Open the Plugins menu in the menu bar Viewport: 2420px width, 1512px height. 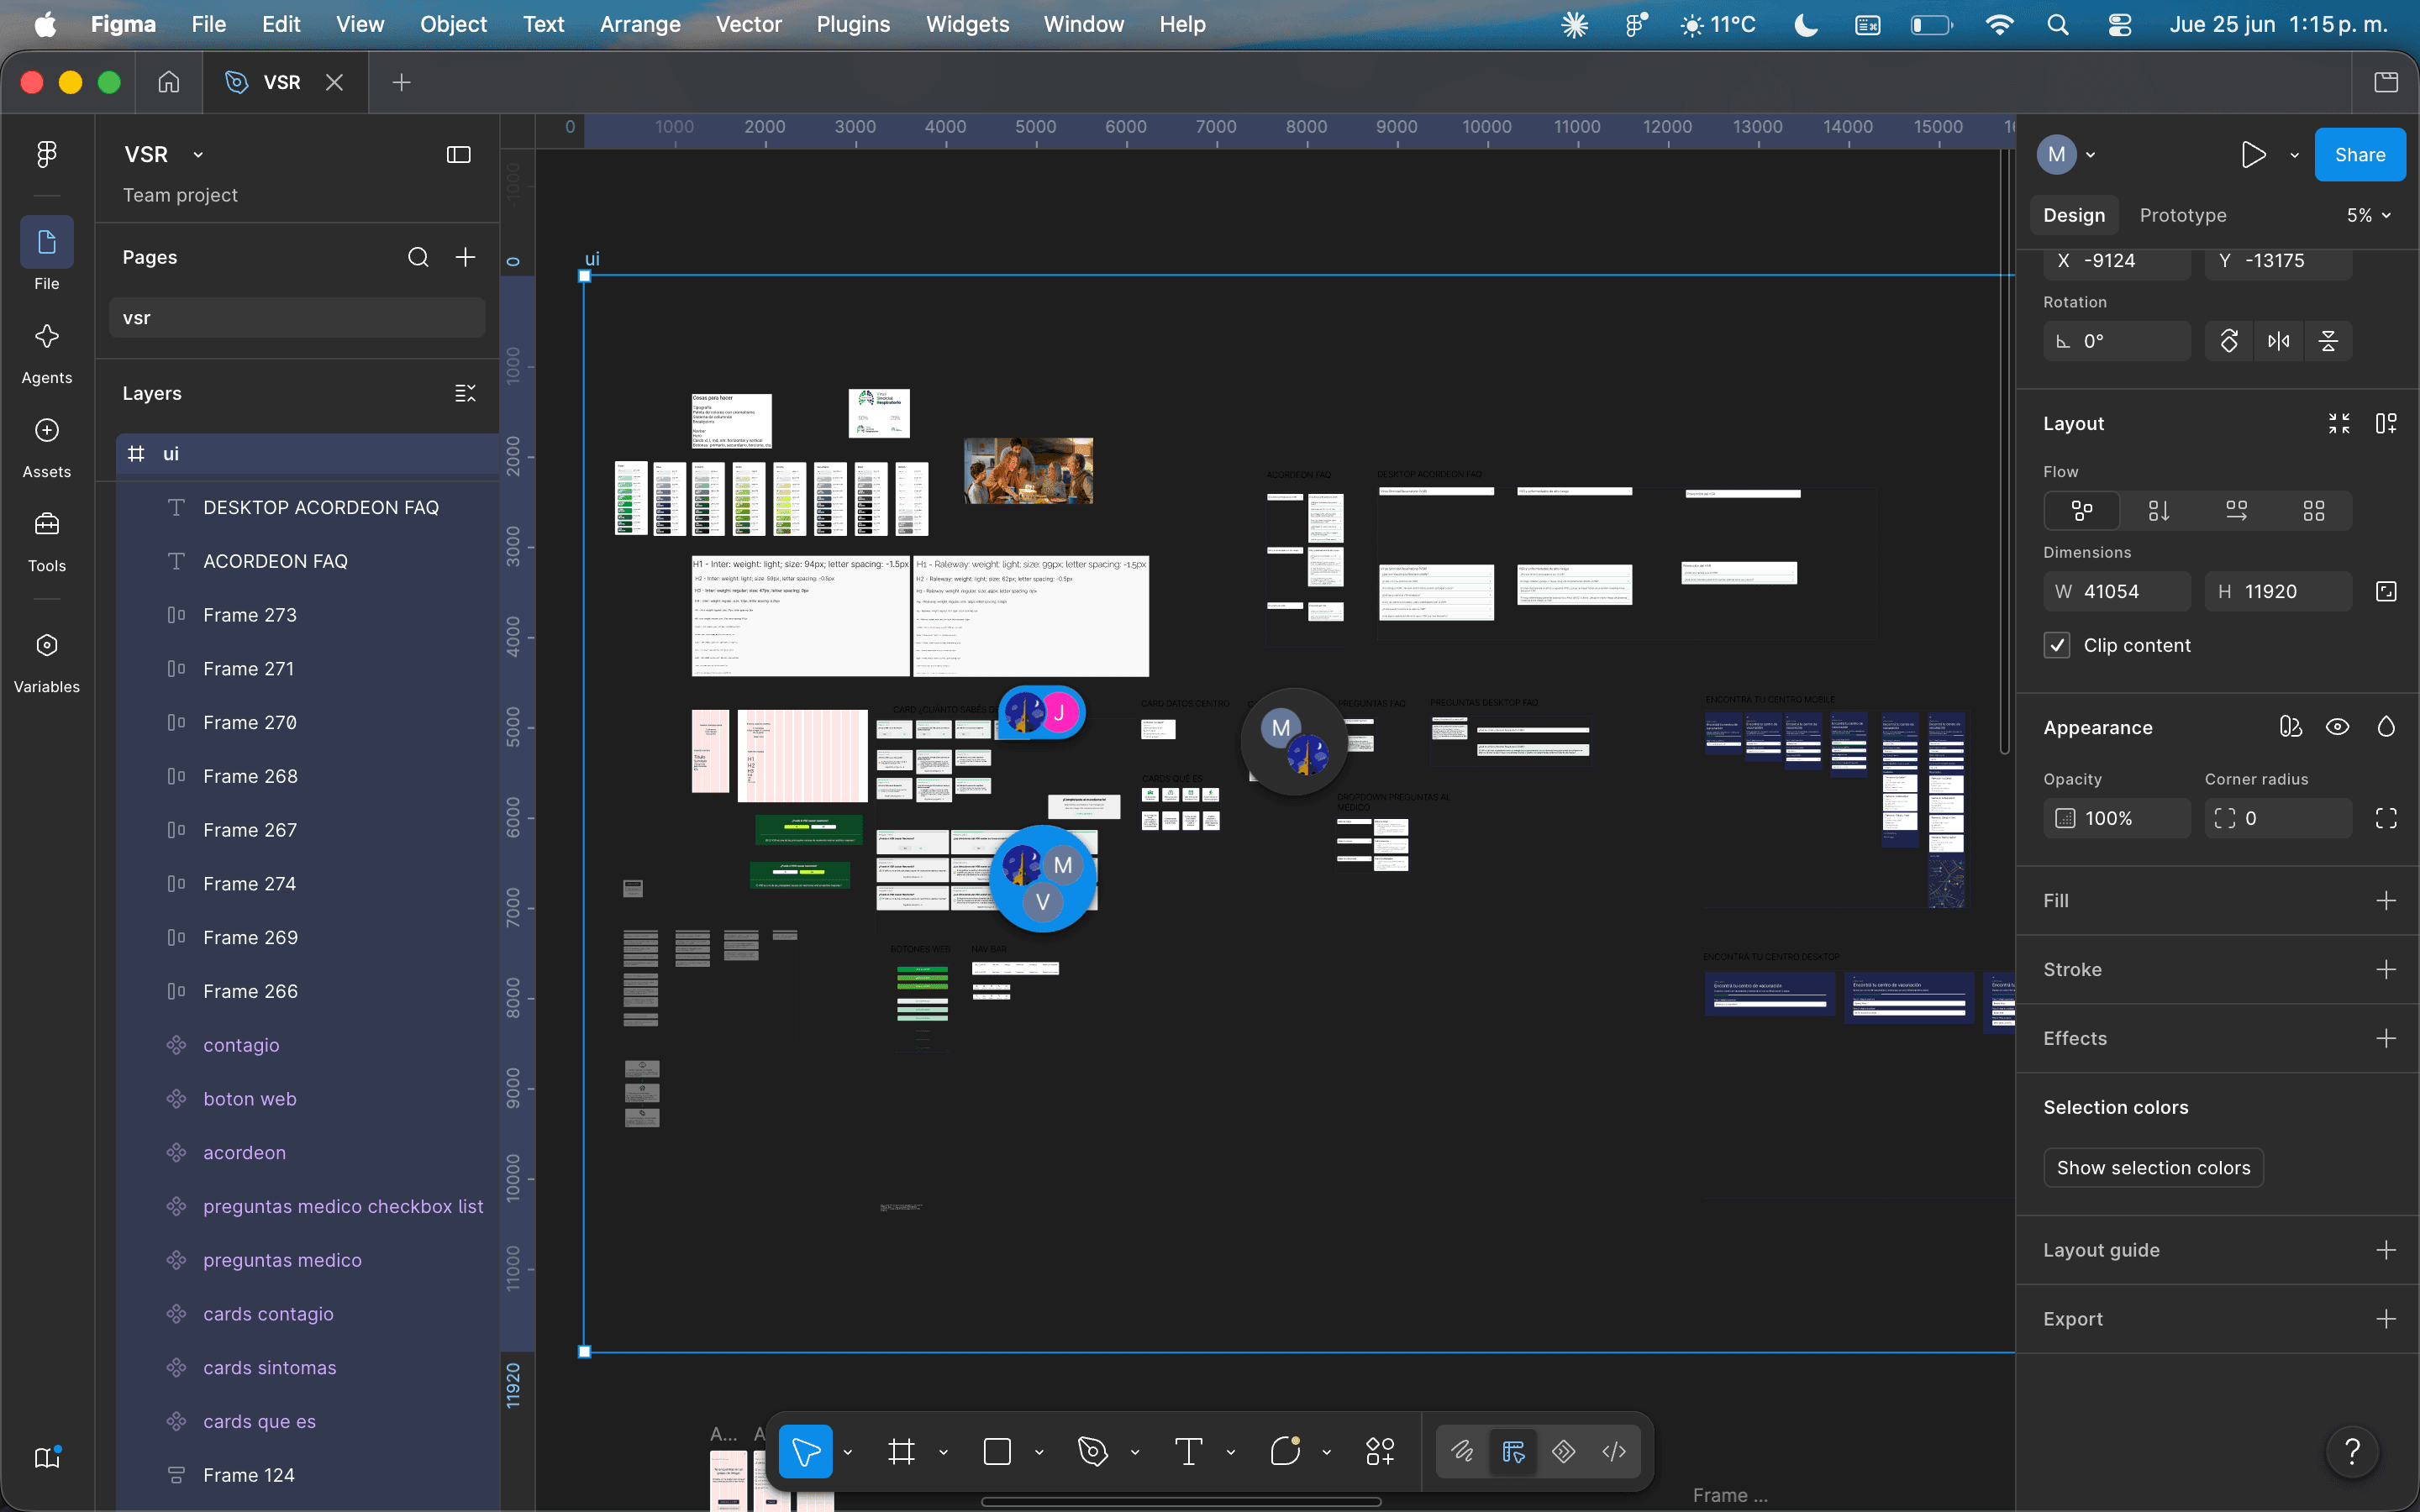click(853, 24)
